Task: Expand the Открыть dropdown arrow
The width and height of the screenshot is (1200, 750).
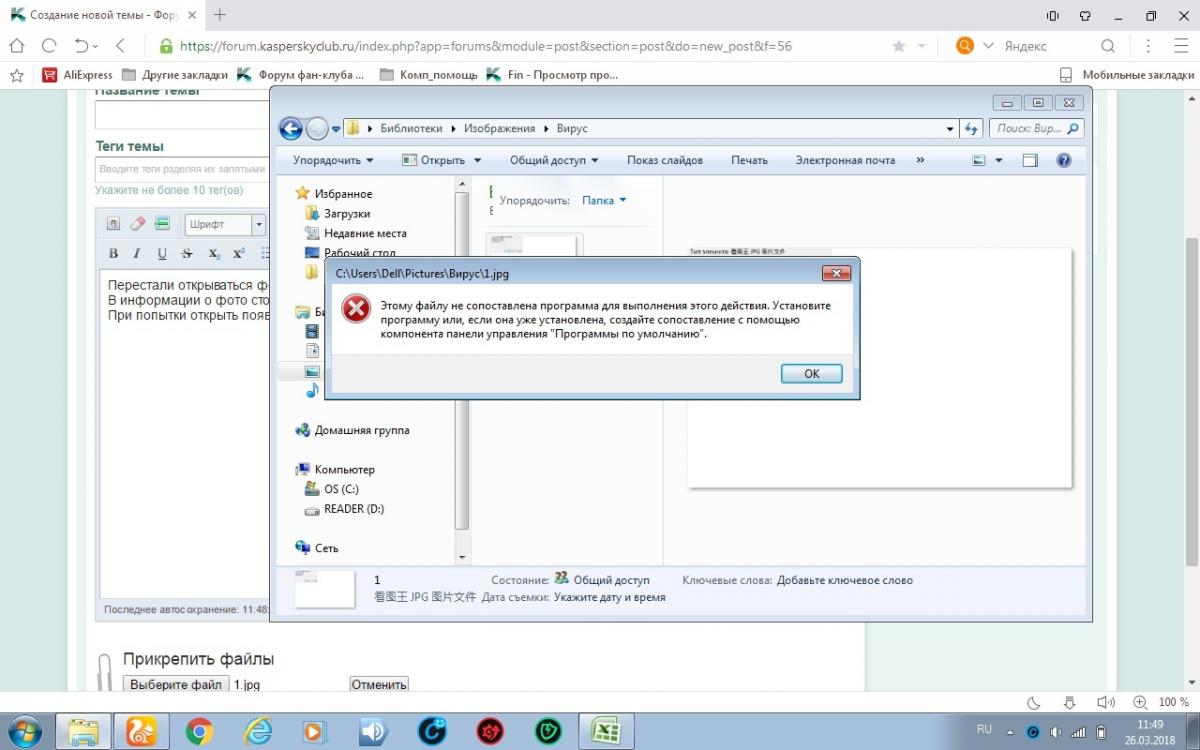Action: (477, 160)
